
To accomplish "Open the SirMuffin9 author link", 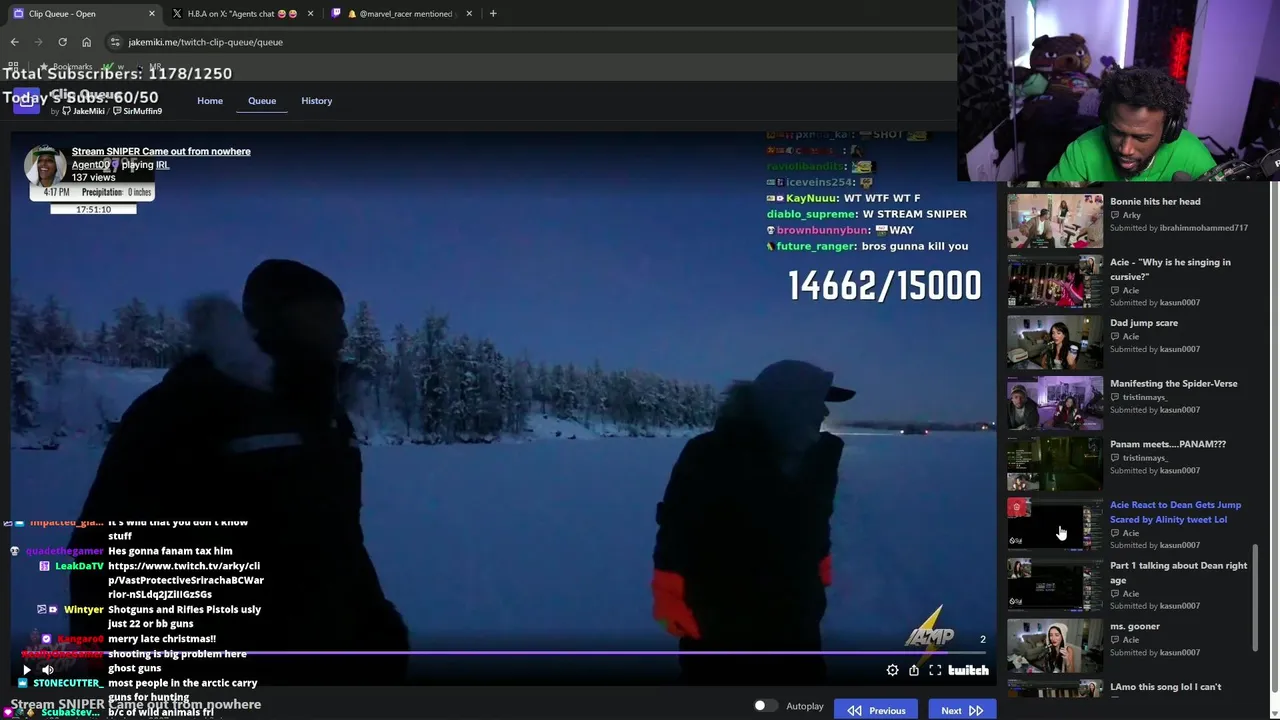I will coord(138,111).
